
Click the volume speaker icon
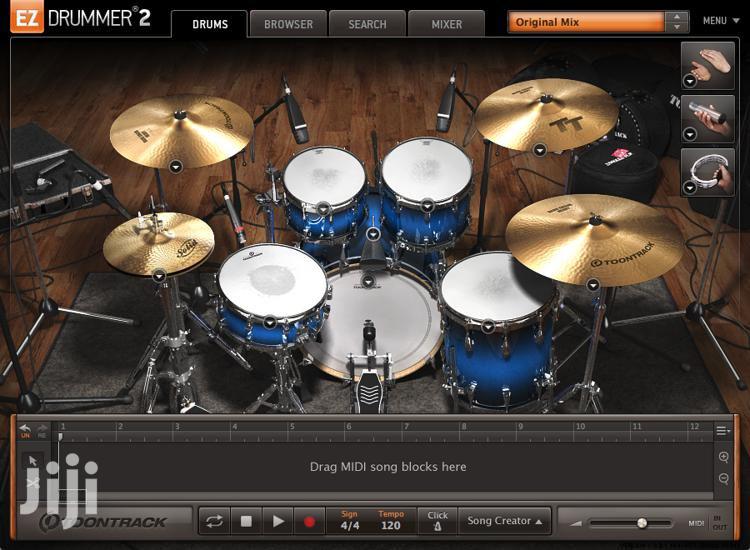coord(576,524)
